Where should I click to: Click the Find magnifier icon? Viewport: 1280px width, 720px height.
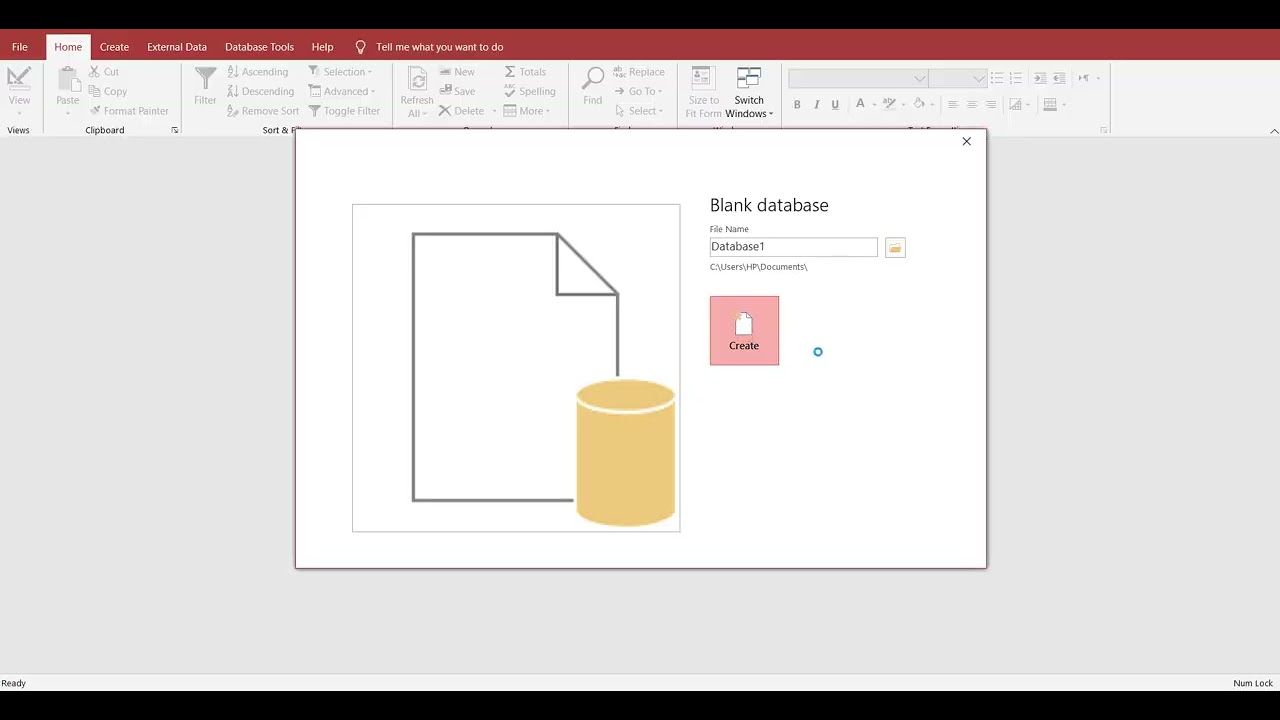pyautogui.click(x=593, y=80)
